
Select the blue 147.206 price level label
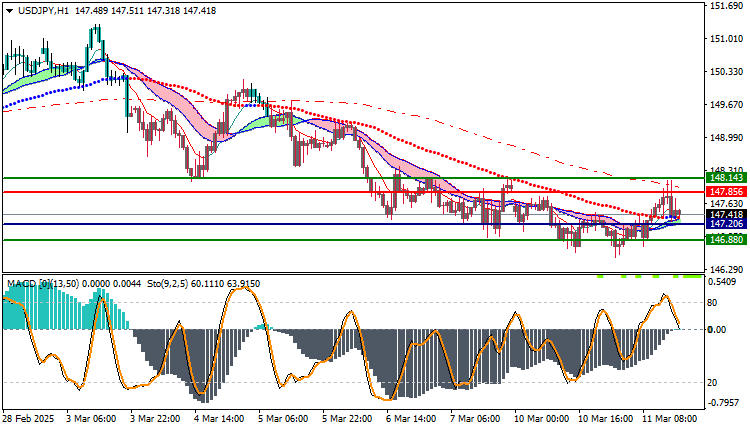pos(727,224)
